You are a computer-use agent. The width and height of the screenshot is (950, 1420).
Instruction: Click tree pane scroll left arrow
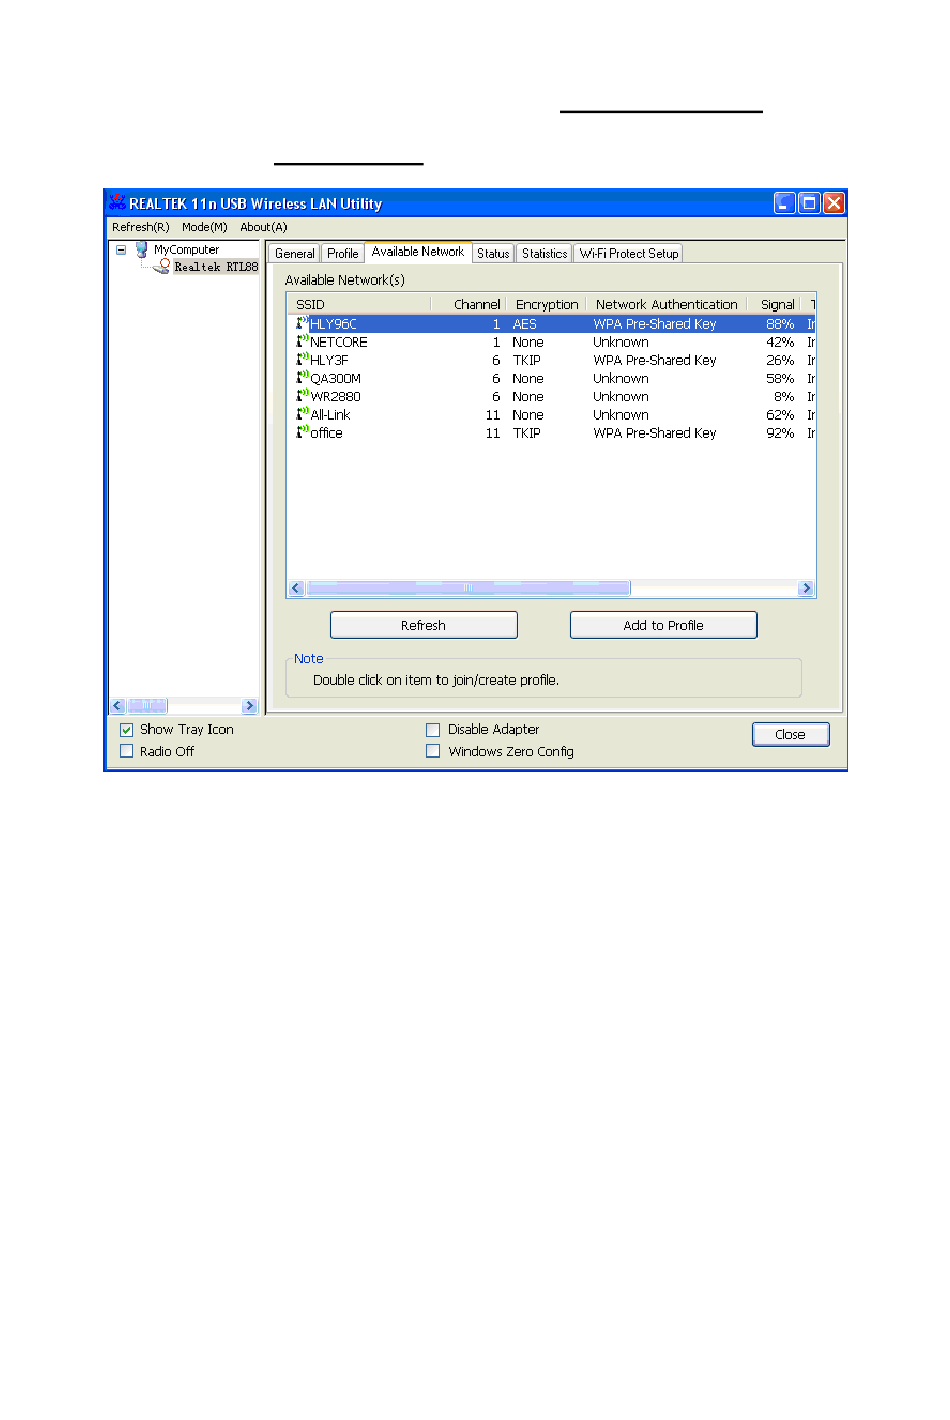[x=118, y=706]
